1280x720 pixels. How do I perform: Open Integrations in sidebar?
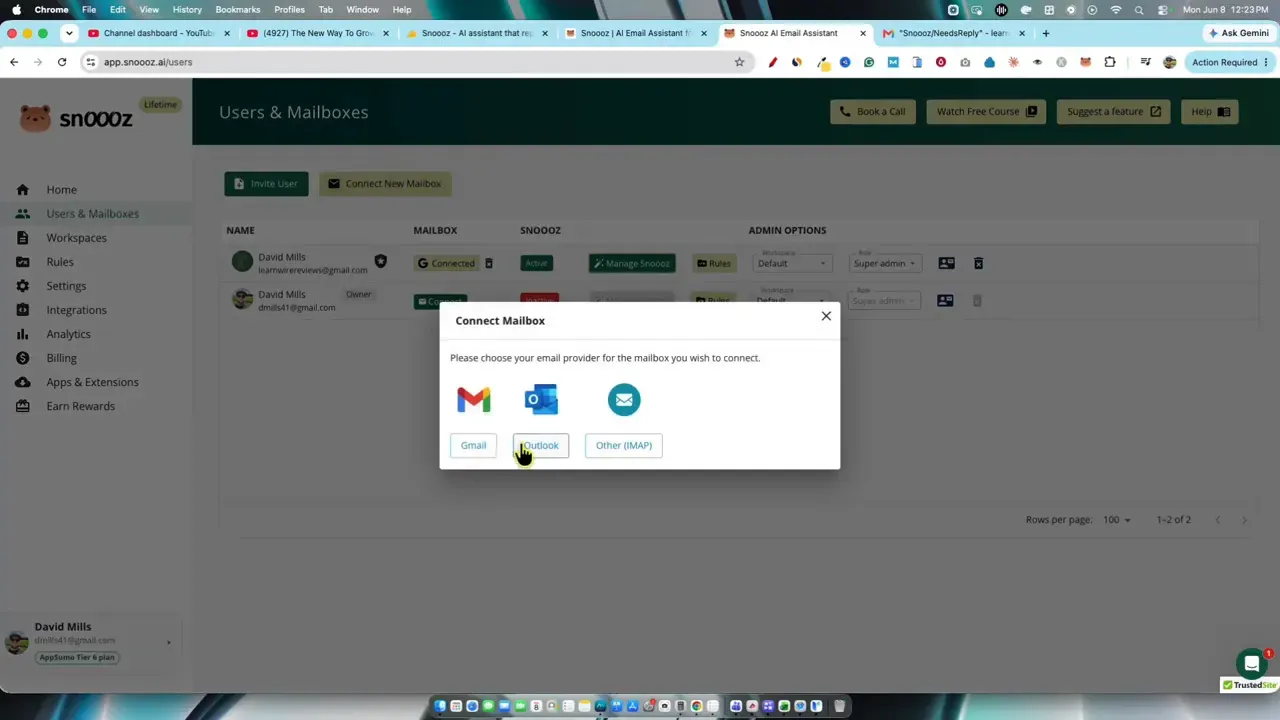coord(76,310)
